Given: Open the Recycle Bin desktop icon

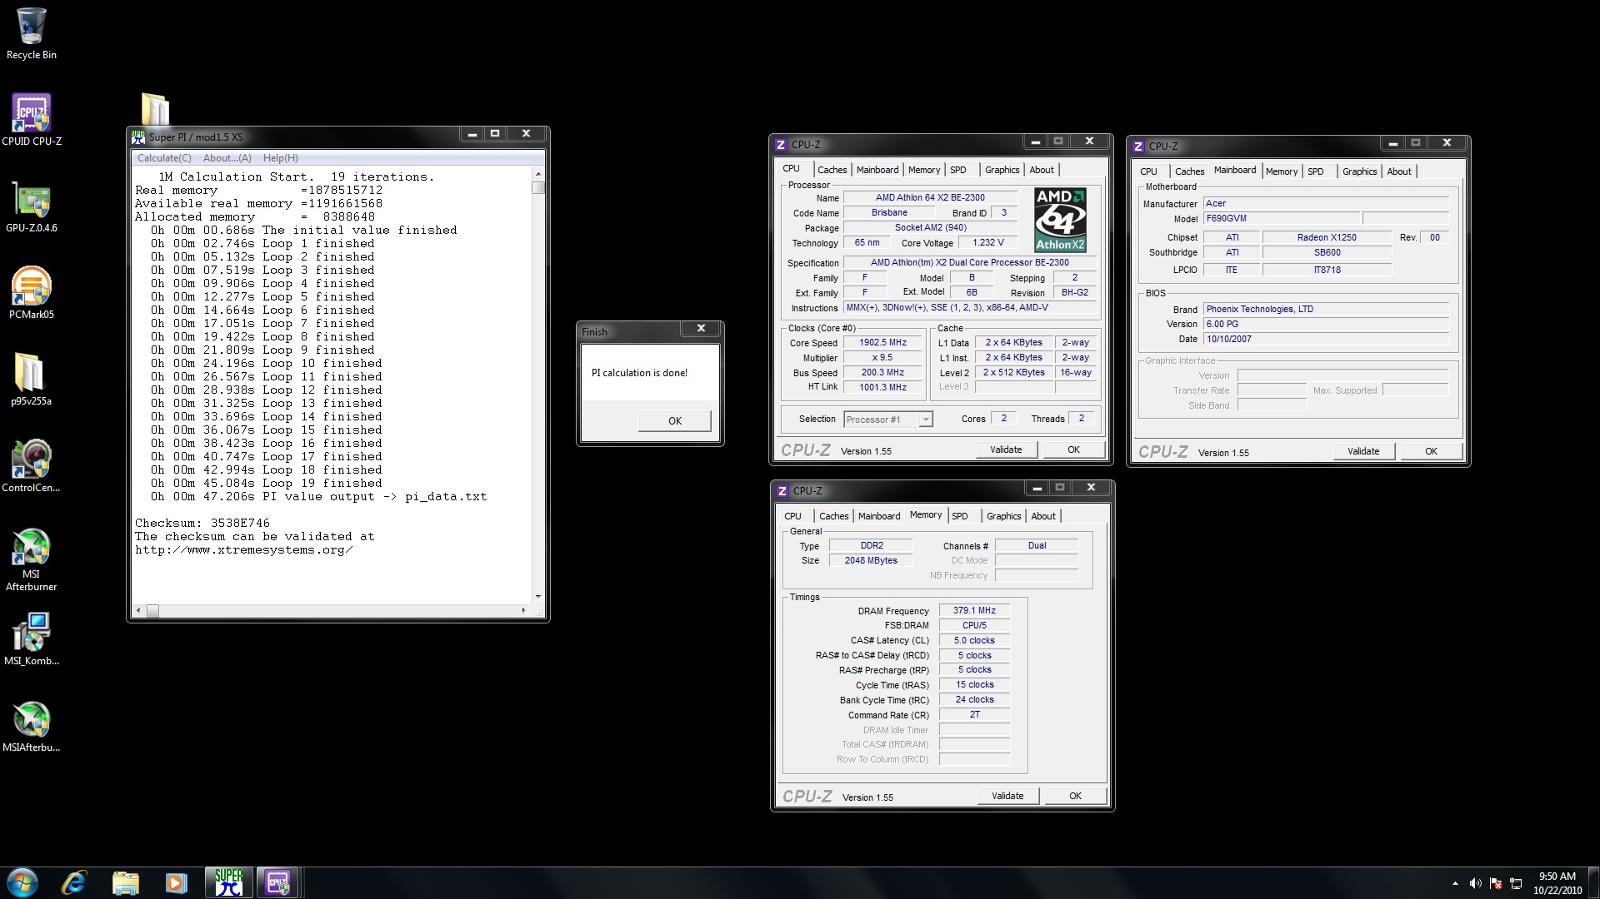Looking at the screenshot, I should (x=31, y=33).
